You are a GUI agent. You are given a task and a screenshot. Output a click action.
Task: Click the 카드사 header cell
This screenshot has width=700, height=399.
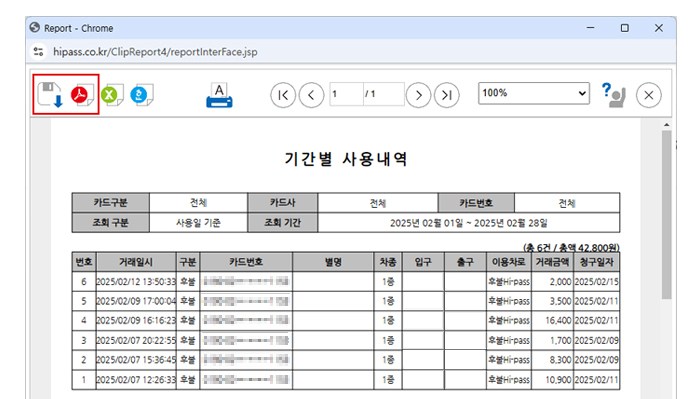tap(283, 203)
